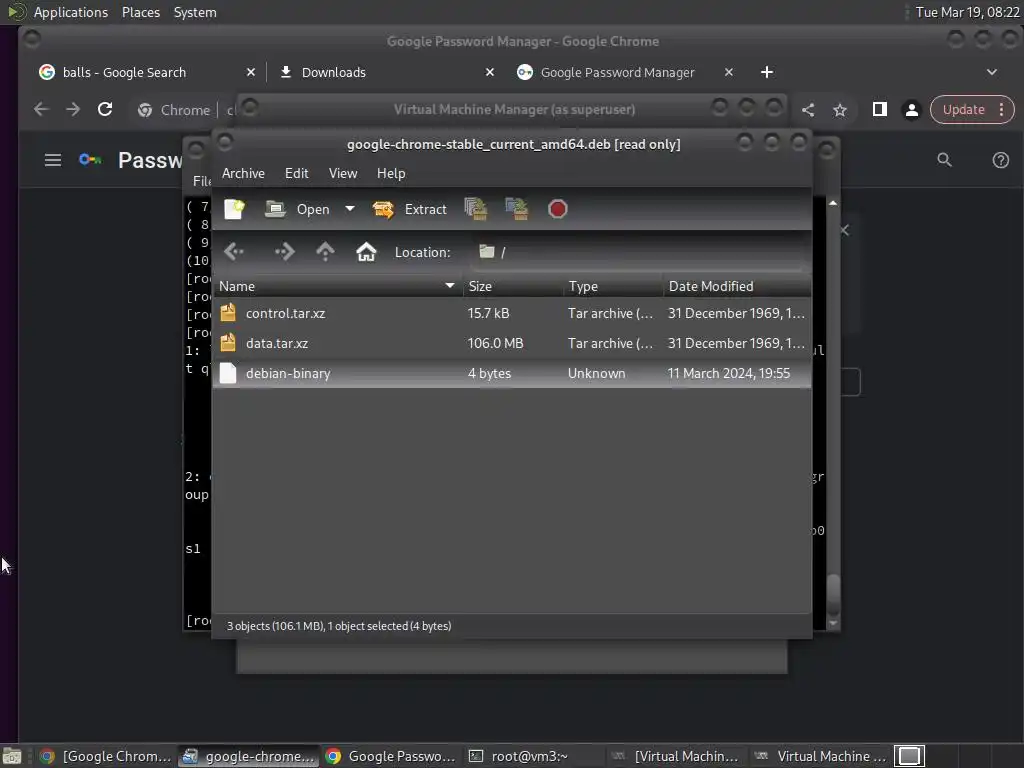Switch to Google Passwo... taskbar window
Image resolution: width=1024 pixels, height=768 pixels.
click(391, 756)
